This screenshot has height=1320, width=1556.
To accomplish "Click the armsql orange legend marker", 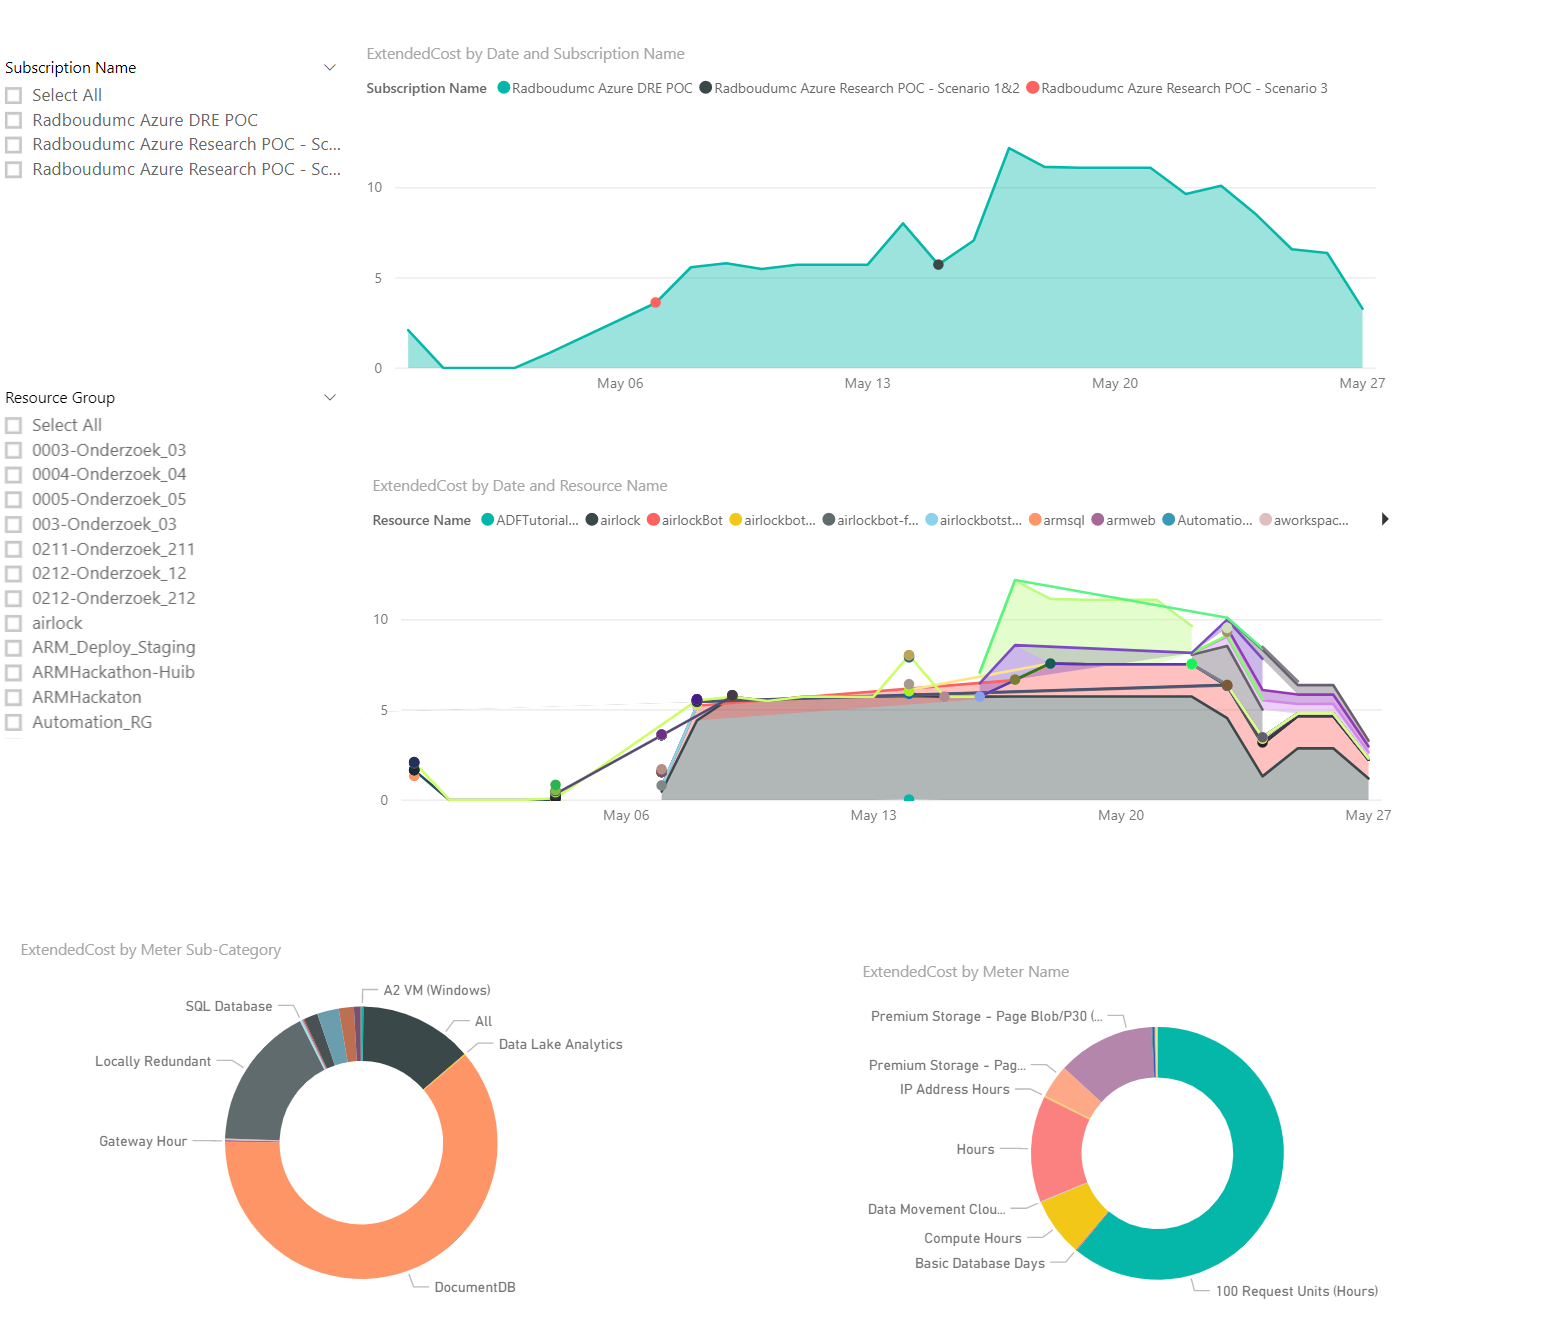I will tap(1035, 520).
